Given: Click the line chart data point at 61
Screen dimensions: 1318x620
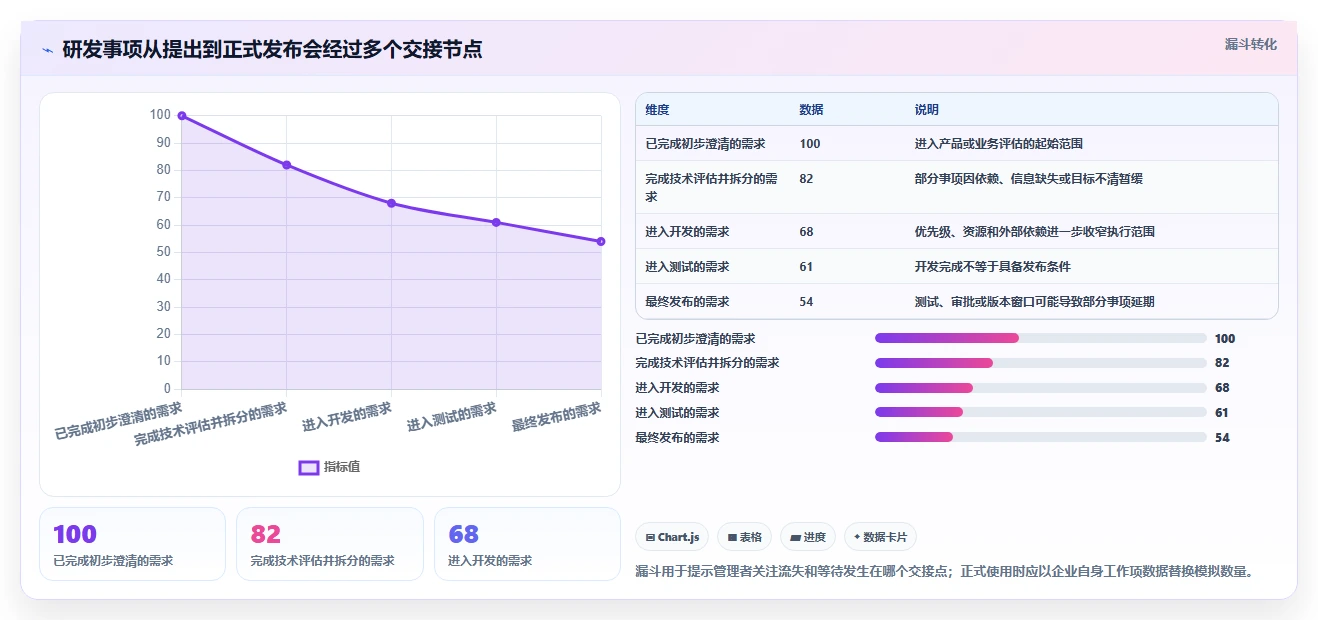Looking at the screenshot, I should point(497,222).
